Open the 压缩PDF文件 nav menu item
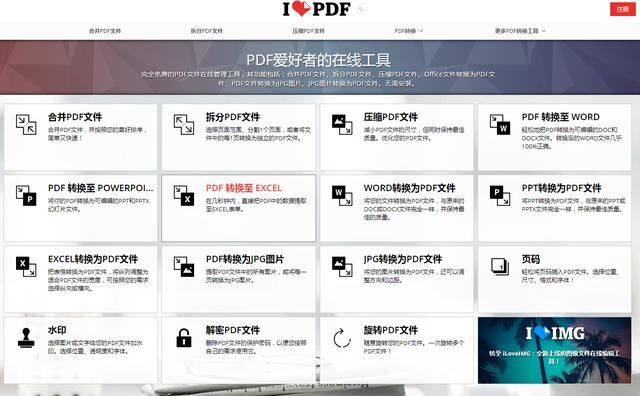Screen dimensions: 640x396 coord(308,31)
